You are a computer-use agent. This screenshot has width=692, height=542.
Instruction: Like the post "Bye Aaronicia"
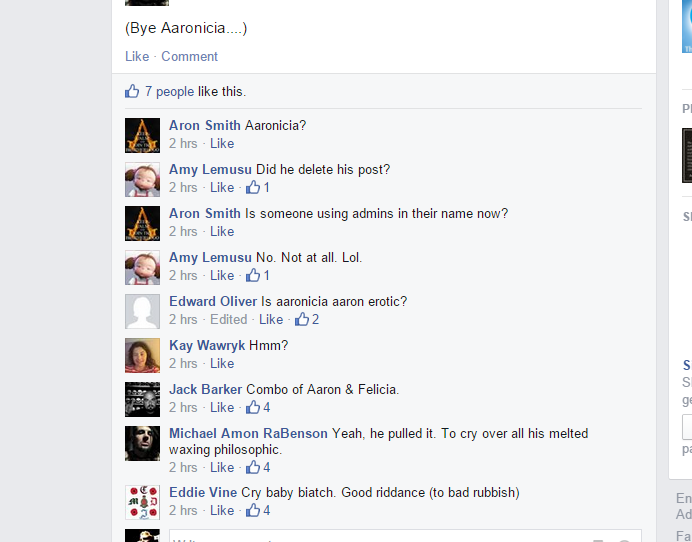[x=137, y=56]
